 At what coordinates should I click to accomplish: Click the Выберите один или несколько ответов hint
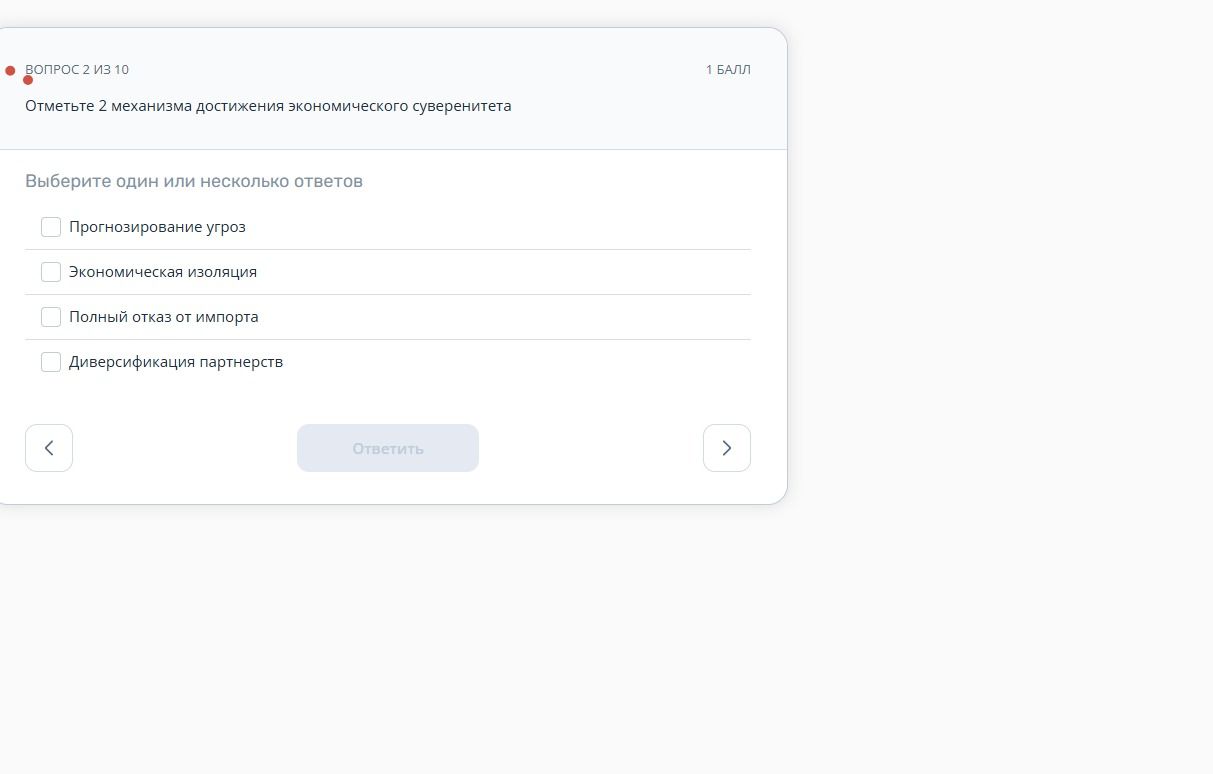194,181
